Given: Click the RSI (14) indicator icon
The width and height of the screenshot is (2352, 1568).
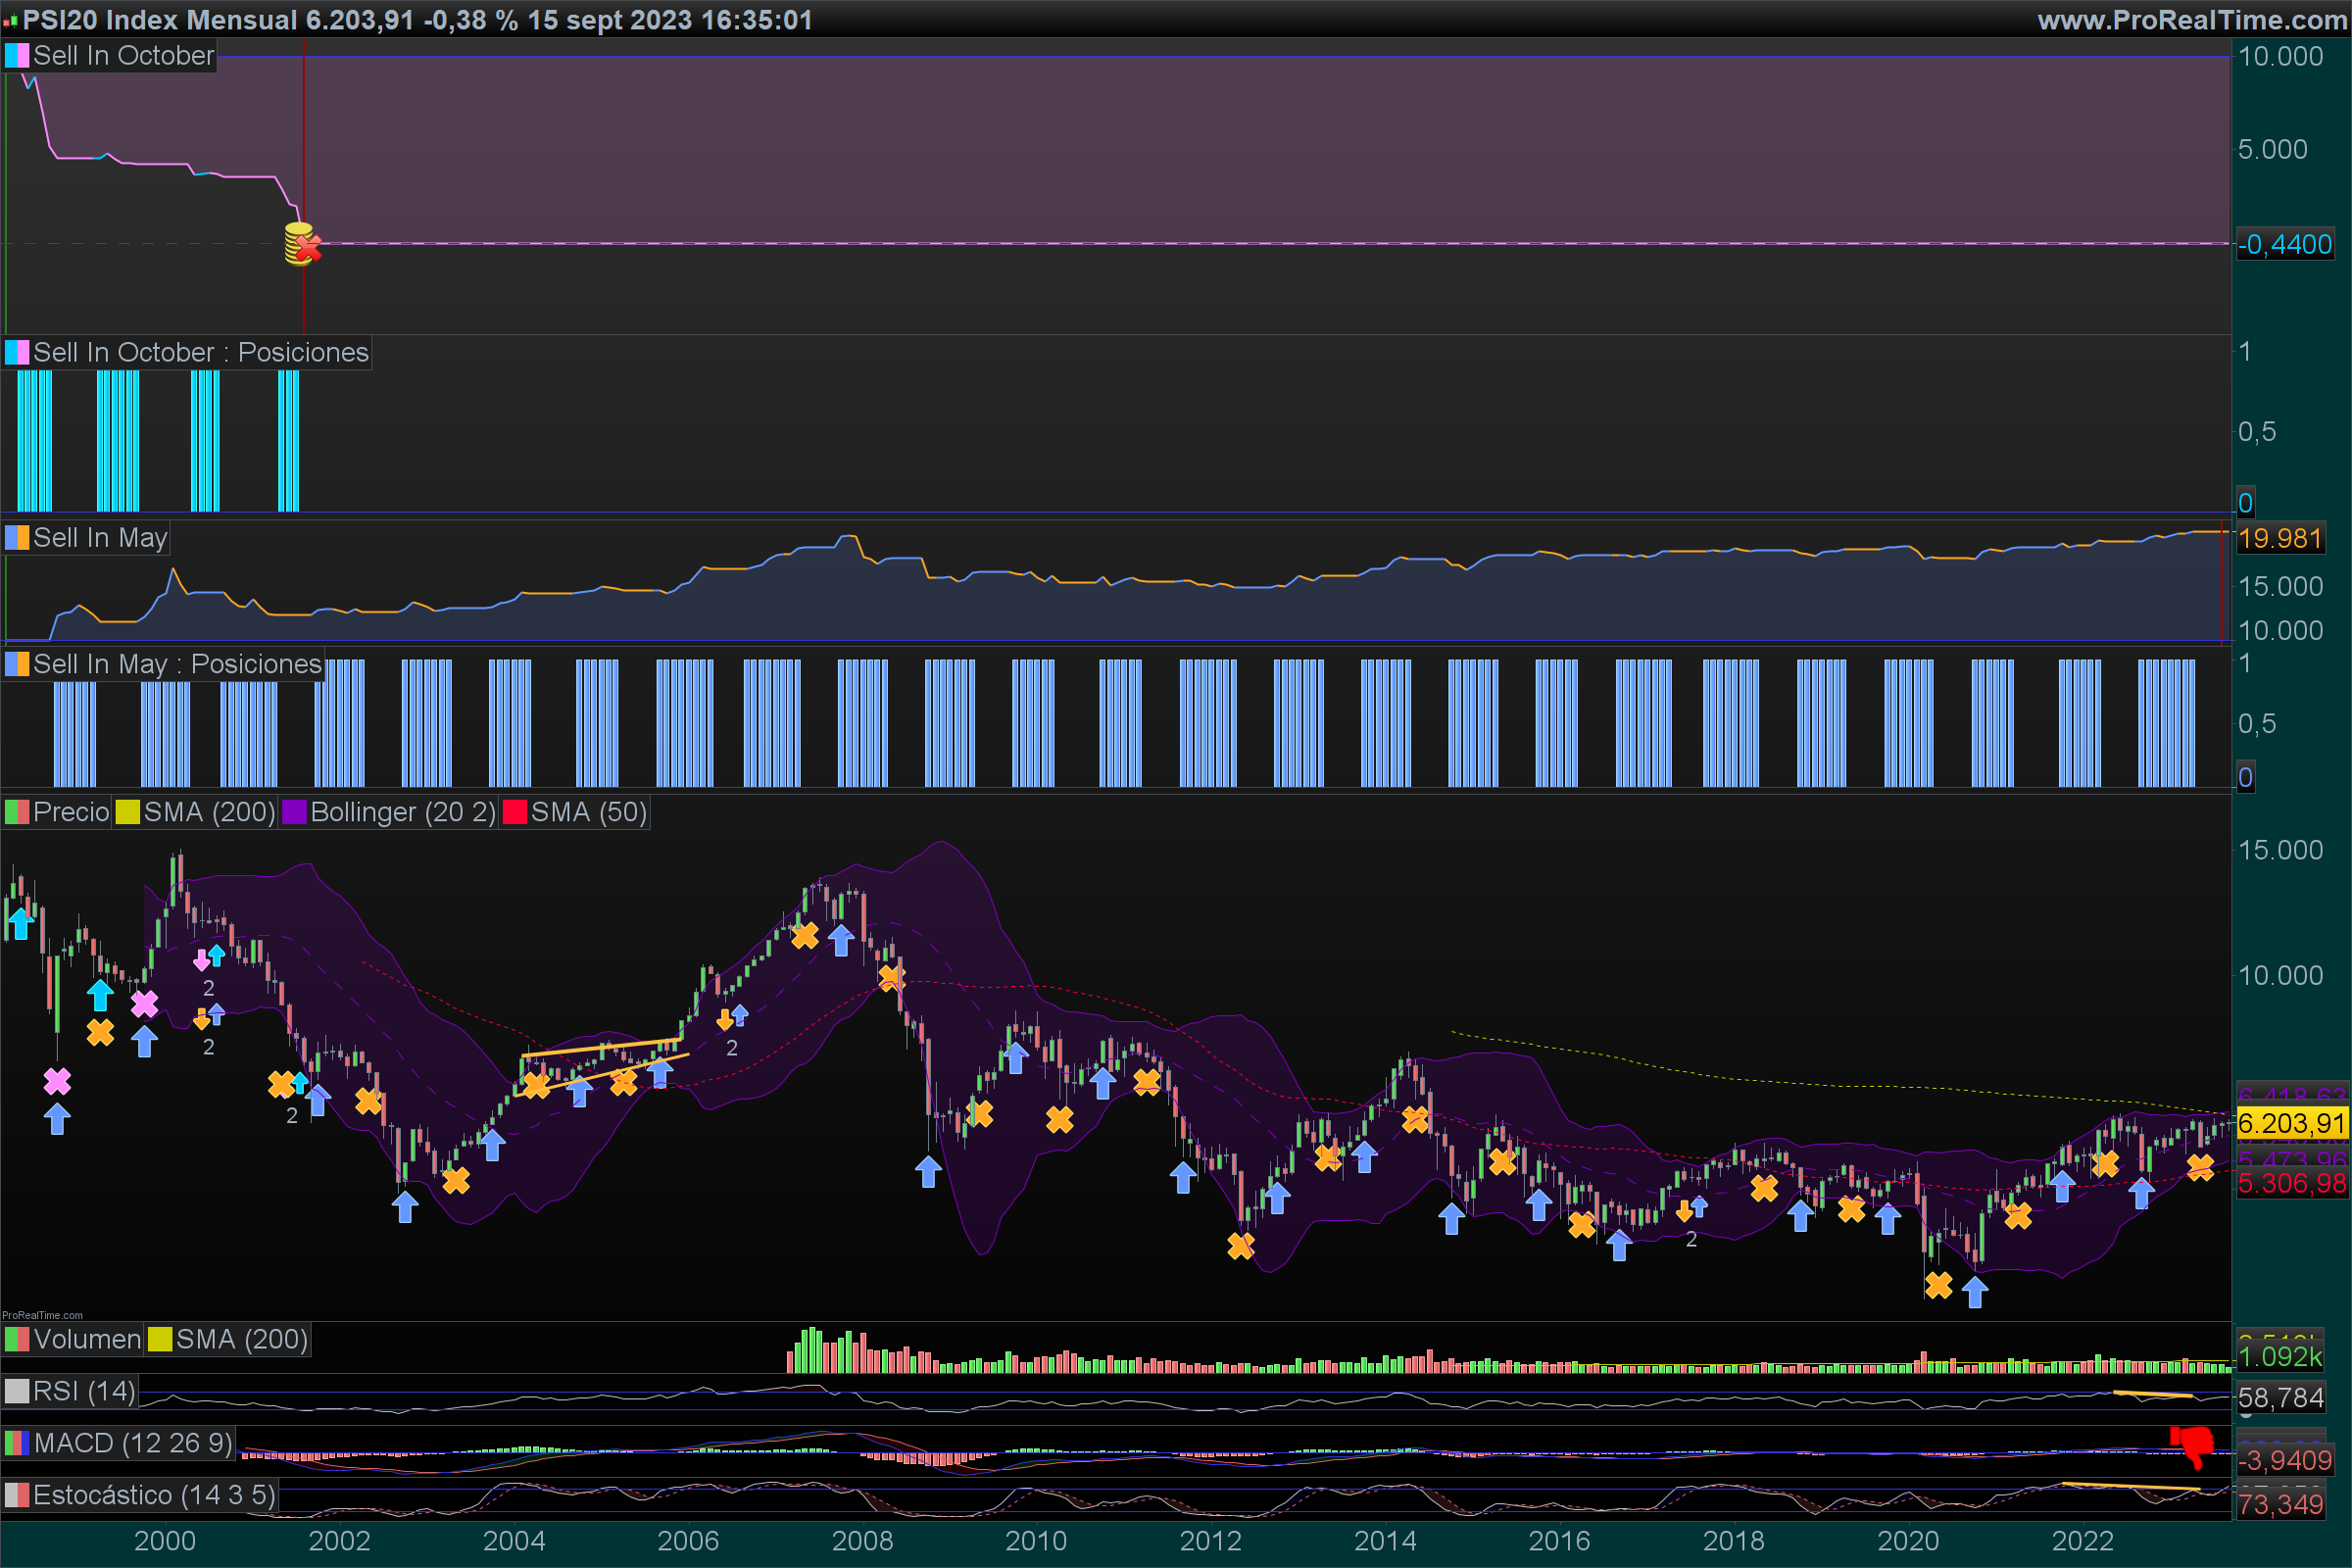Looking at the screenshot, I should pyautogui.click(x=17, y=1391).
